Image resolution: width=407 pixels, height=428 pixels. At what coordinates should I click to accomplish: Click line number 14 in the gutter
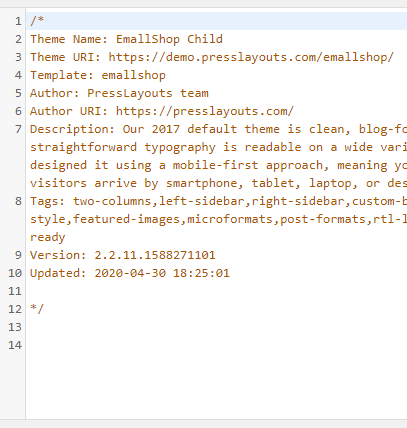click(x=15, y=345)
